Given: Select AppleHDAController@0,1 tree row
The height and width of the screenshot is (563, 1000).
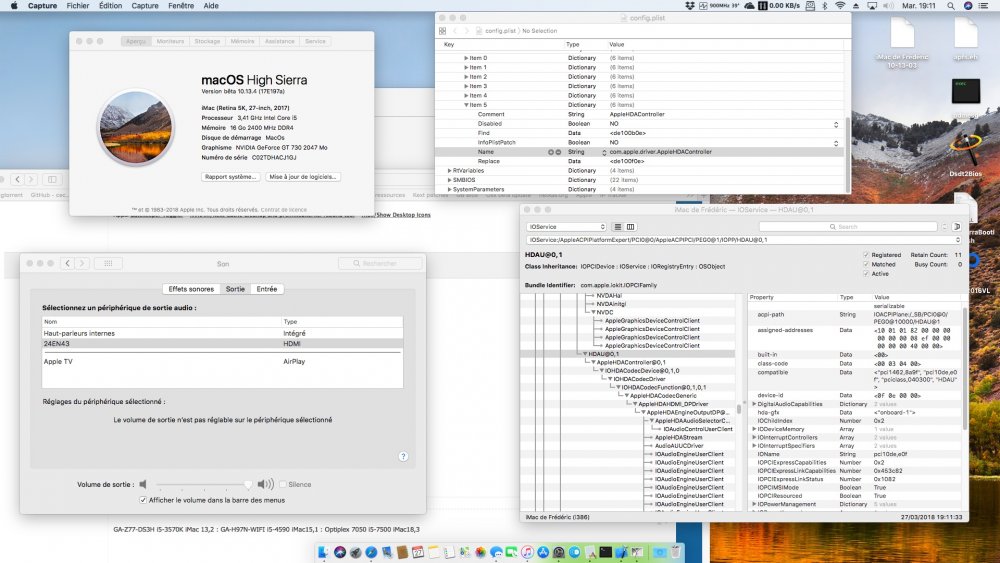Looking at the screenshot, I should [x=631, y=362].
